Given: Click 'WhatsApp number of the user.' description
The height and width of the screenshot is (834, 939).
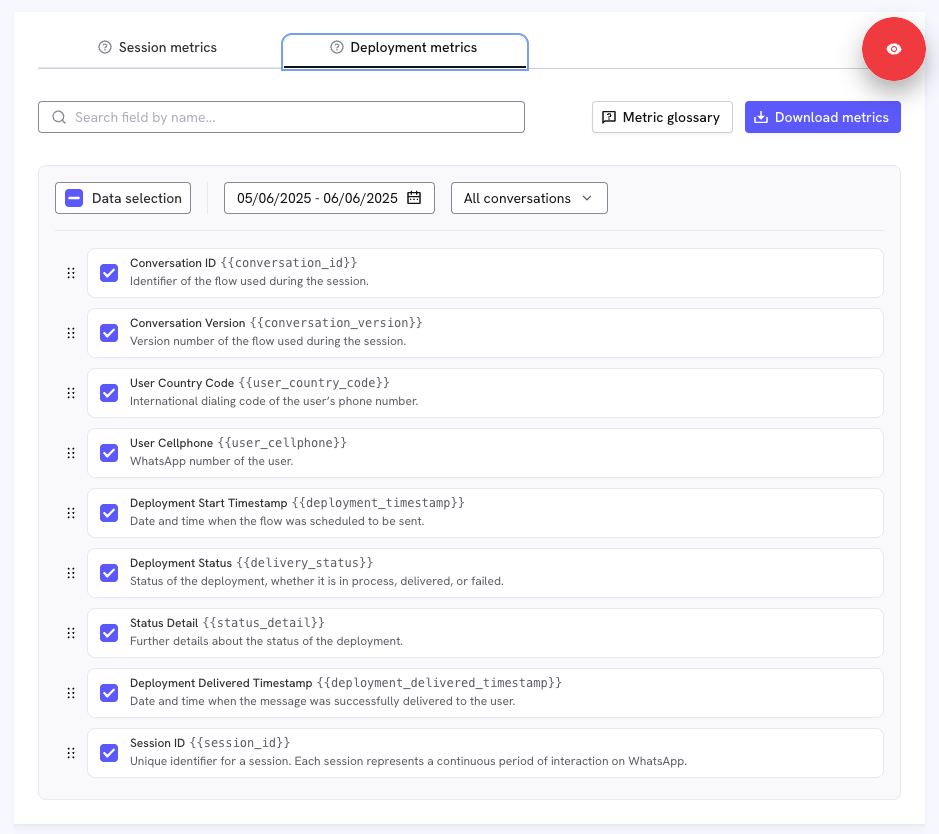Looking at the screenshot, I should (x=211, y=461).
